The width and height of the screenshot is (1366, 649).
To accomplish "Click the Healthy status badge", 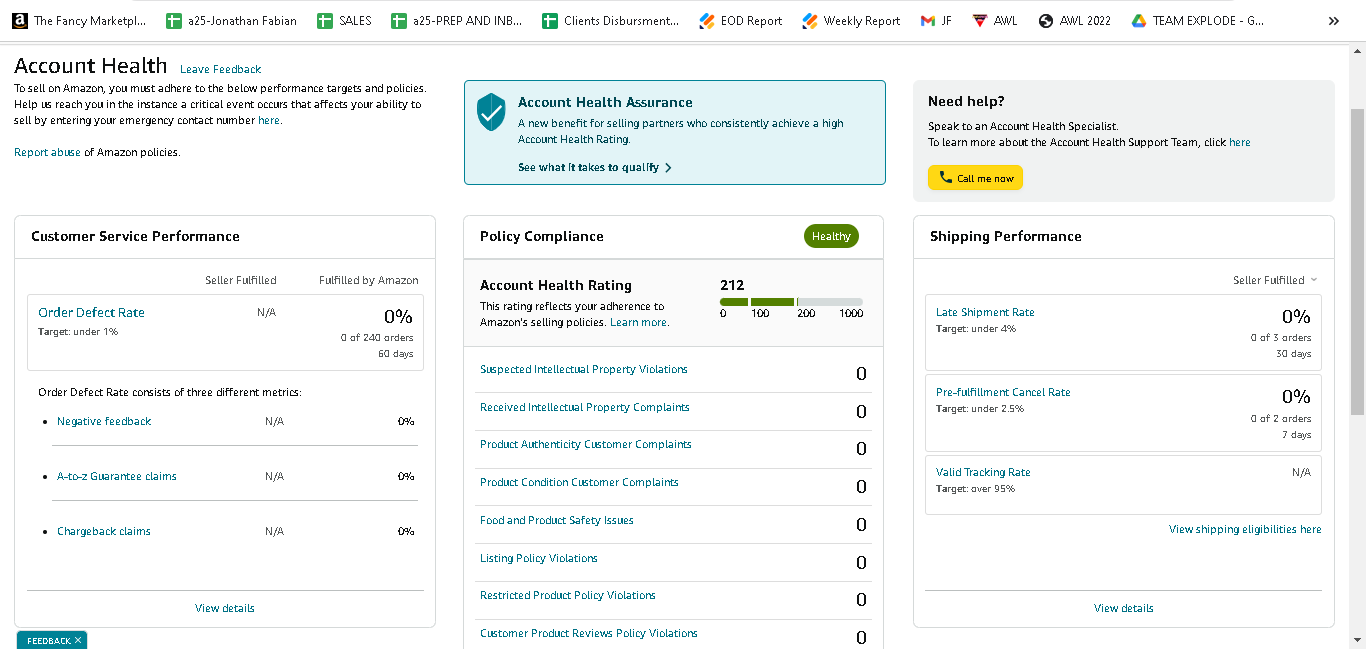I will tap(831, 237).
